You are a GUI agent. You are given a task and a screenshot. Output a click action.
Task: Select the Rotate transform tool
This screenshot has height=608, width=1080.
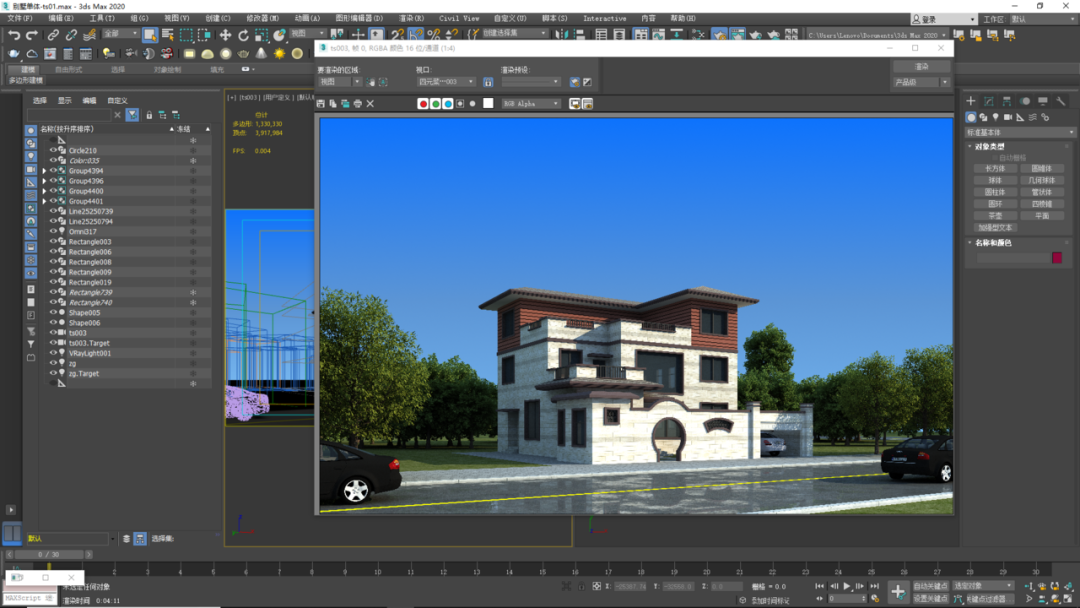243,34
